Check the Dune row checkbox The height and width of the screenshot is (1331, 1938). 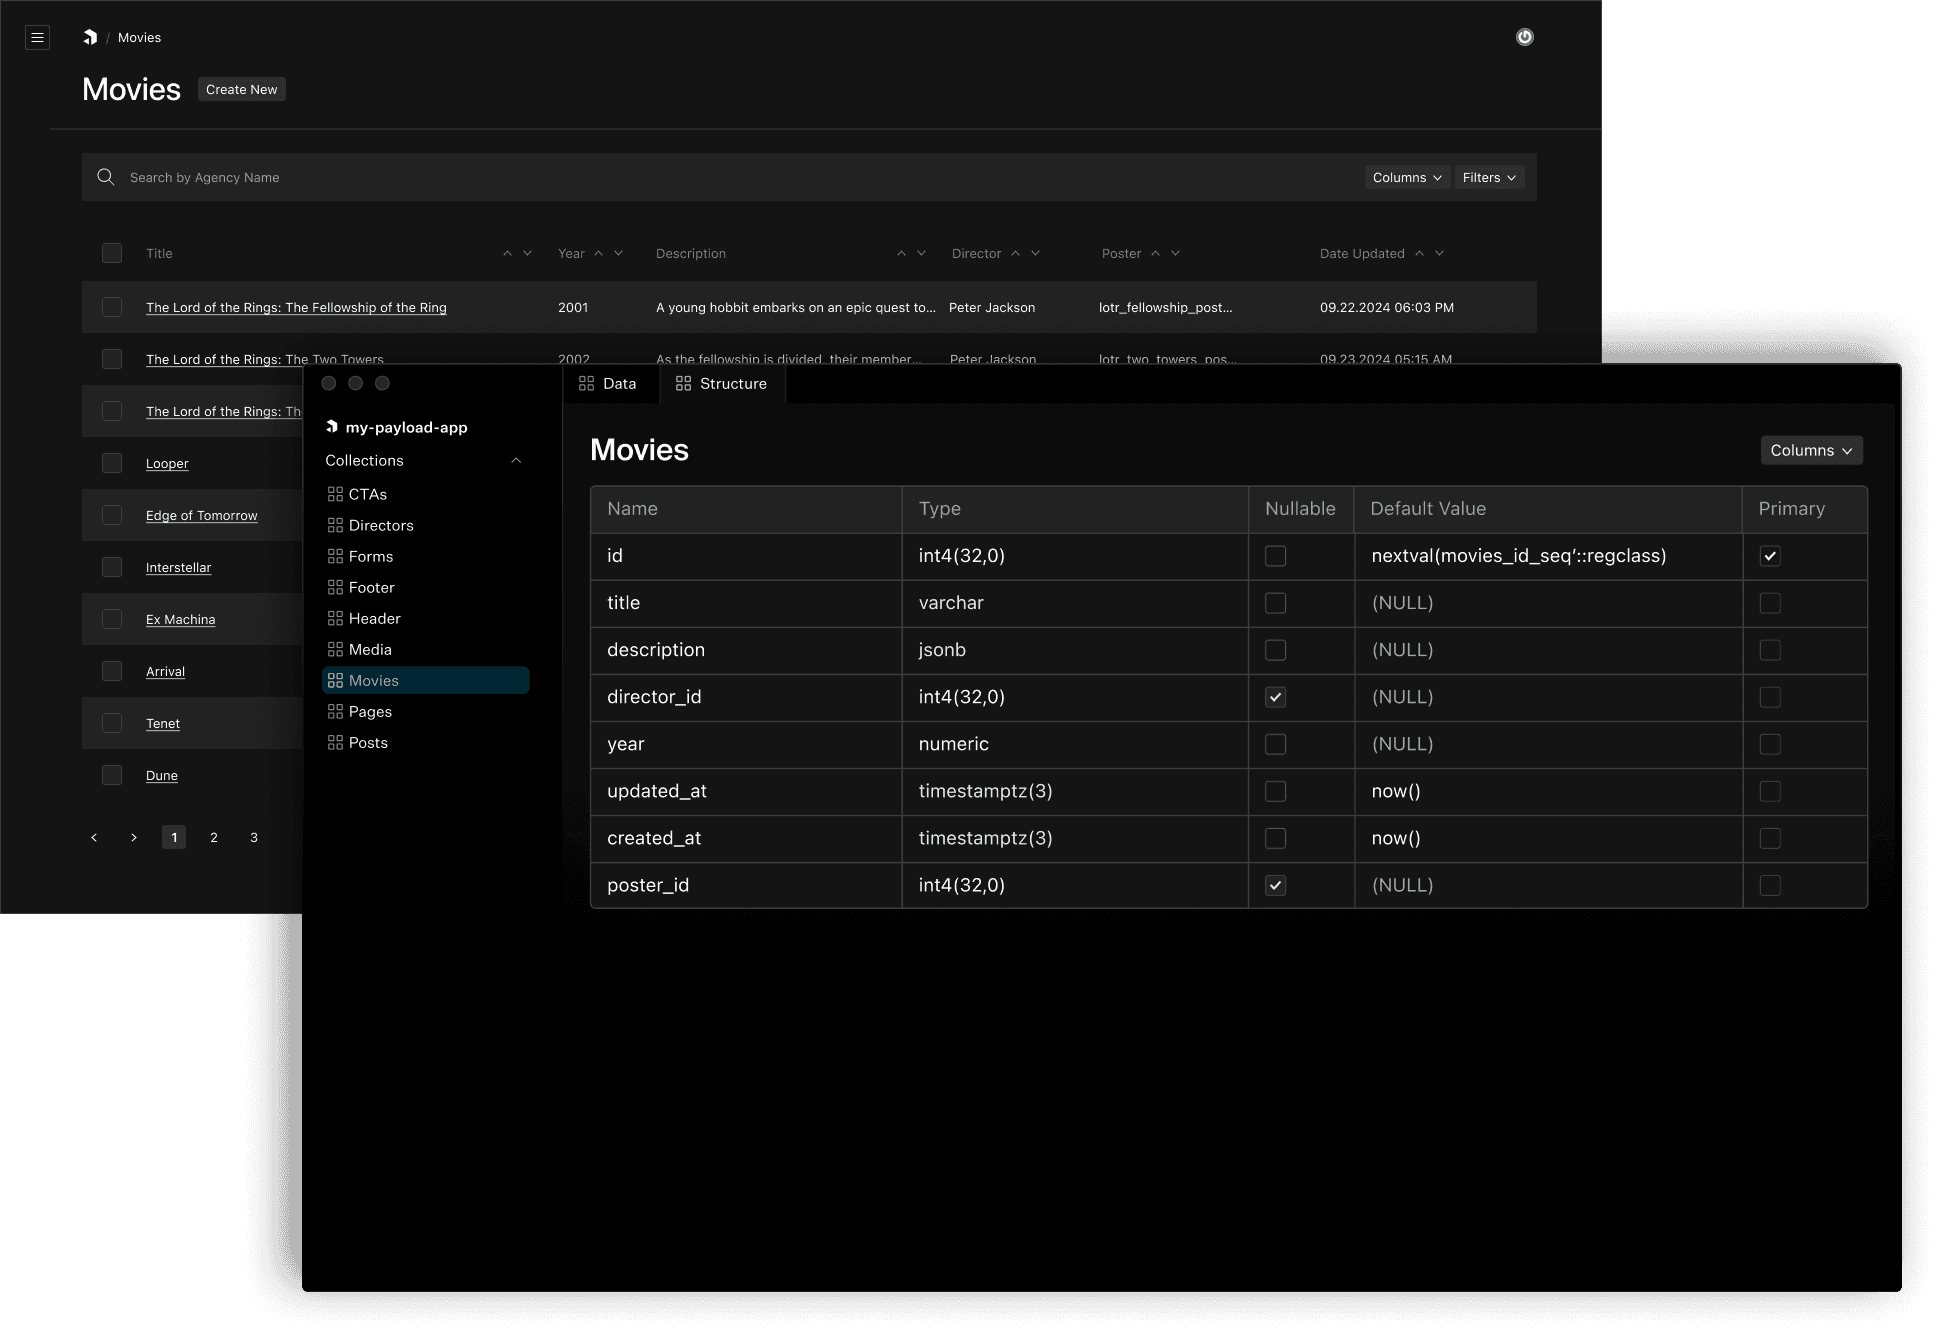click(112, 775)
